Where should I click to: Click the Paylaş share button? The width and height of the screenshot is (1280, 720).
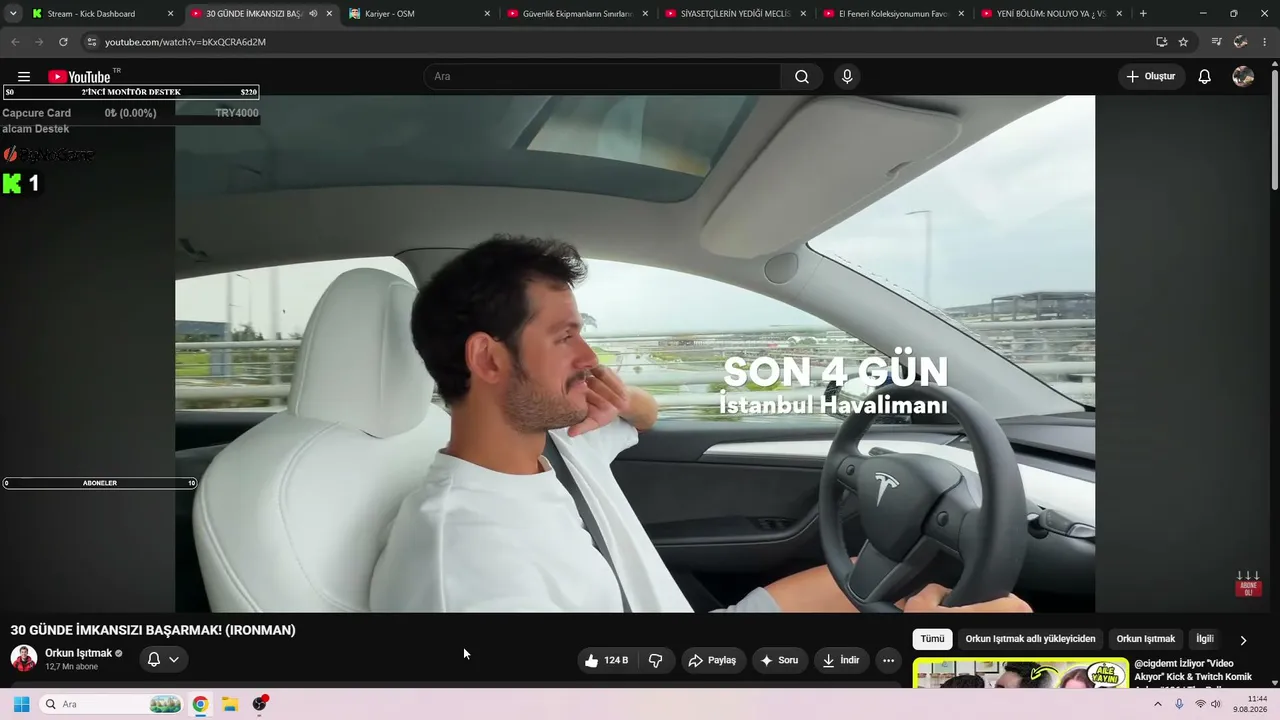(714, 660)
